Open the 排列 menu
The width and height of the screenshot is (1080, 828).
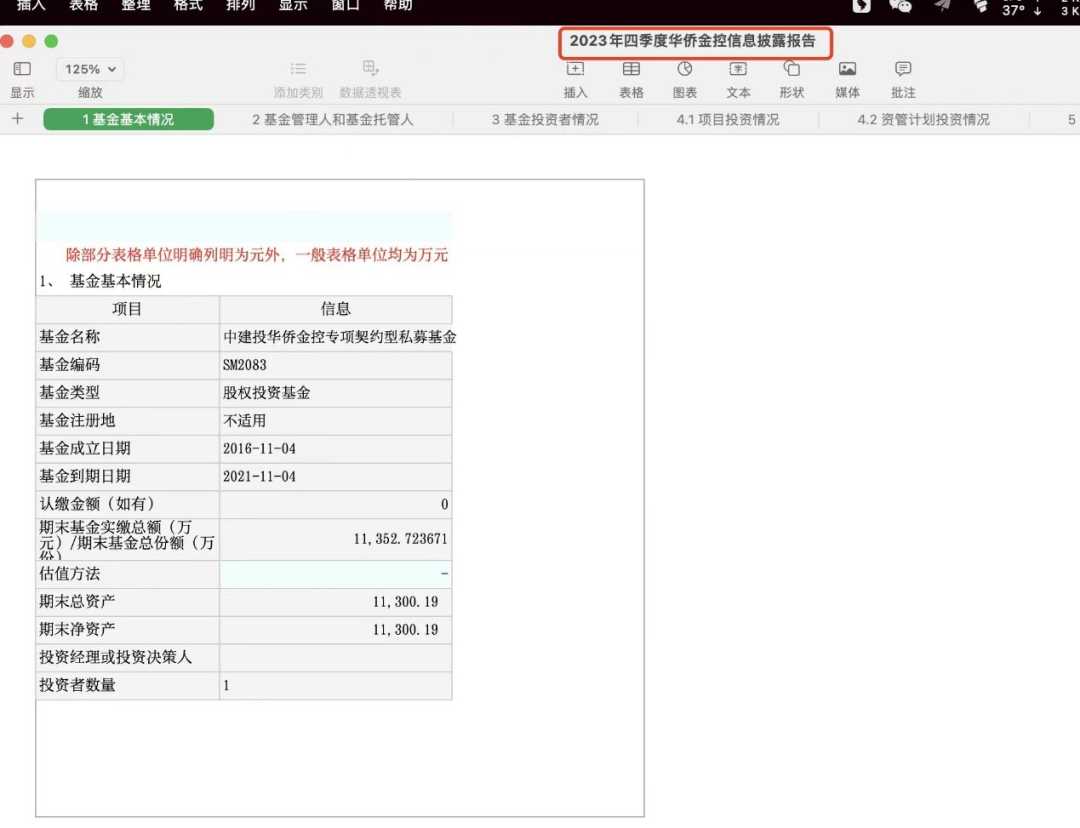click(241, 6)
